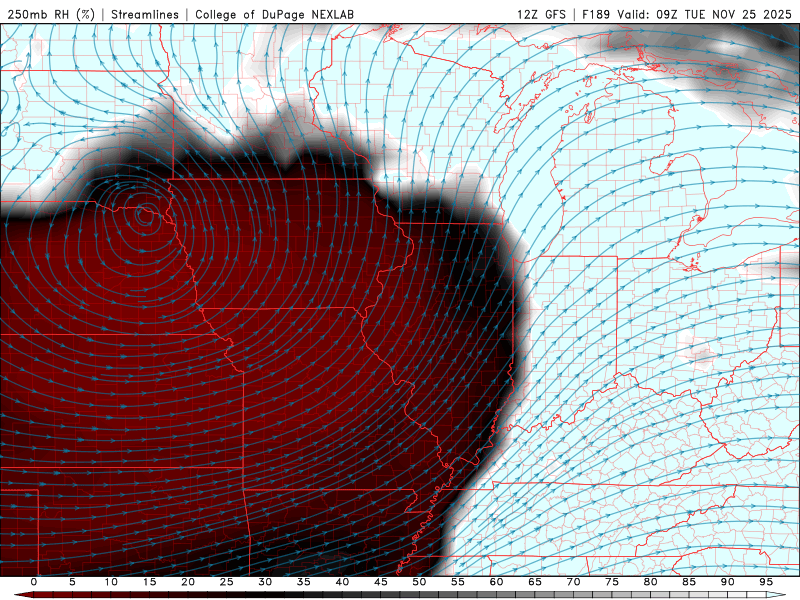800x600 pixels.
Task: Click the colorbar label "95"
Action: [766, 582]
